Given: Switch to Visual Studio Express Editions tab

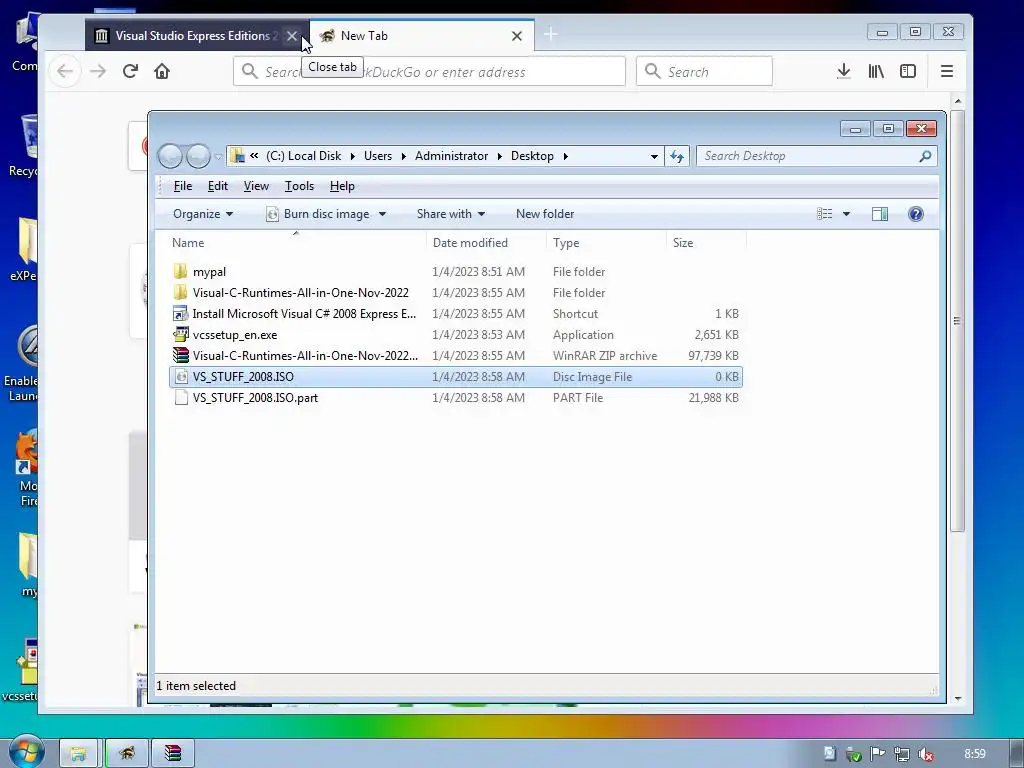Looking at the screenshot, I should click(196, 35).
